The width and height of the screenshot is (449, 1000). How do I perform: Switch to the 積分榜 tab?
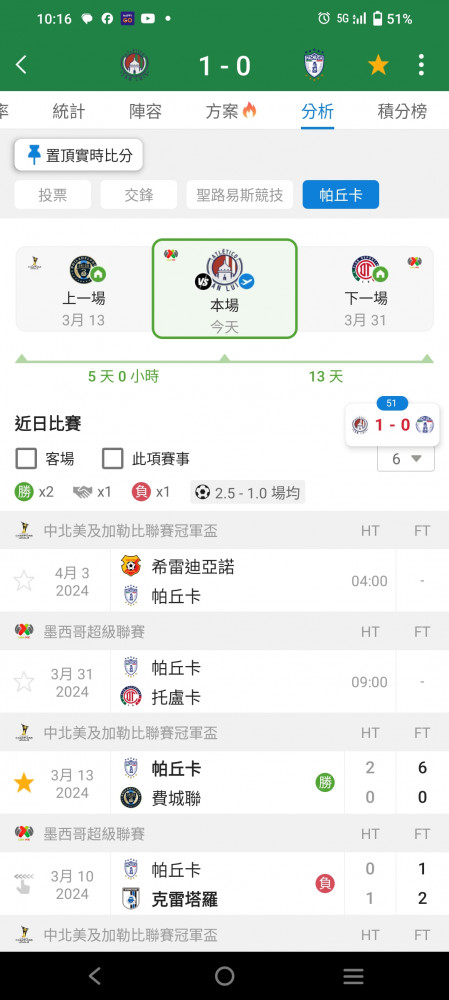pyautogui.click(x=402, y=111)
